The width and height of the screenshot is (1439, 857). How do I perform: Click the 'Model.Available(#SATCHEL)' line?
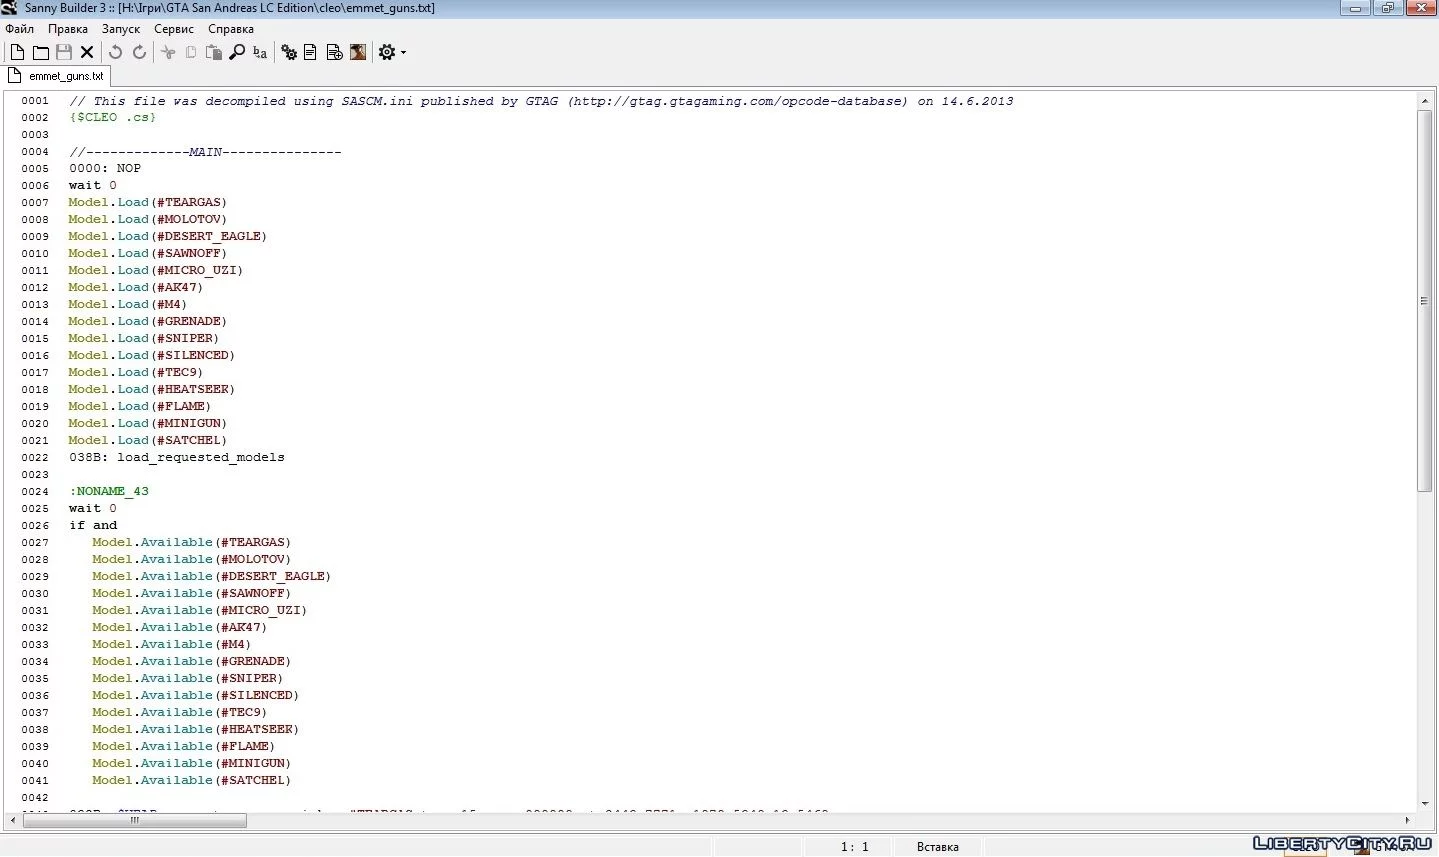(192, 781)
